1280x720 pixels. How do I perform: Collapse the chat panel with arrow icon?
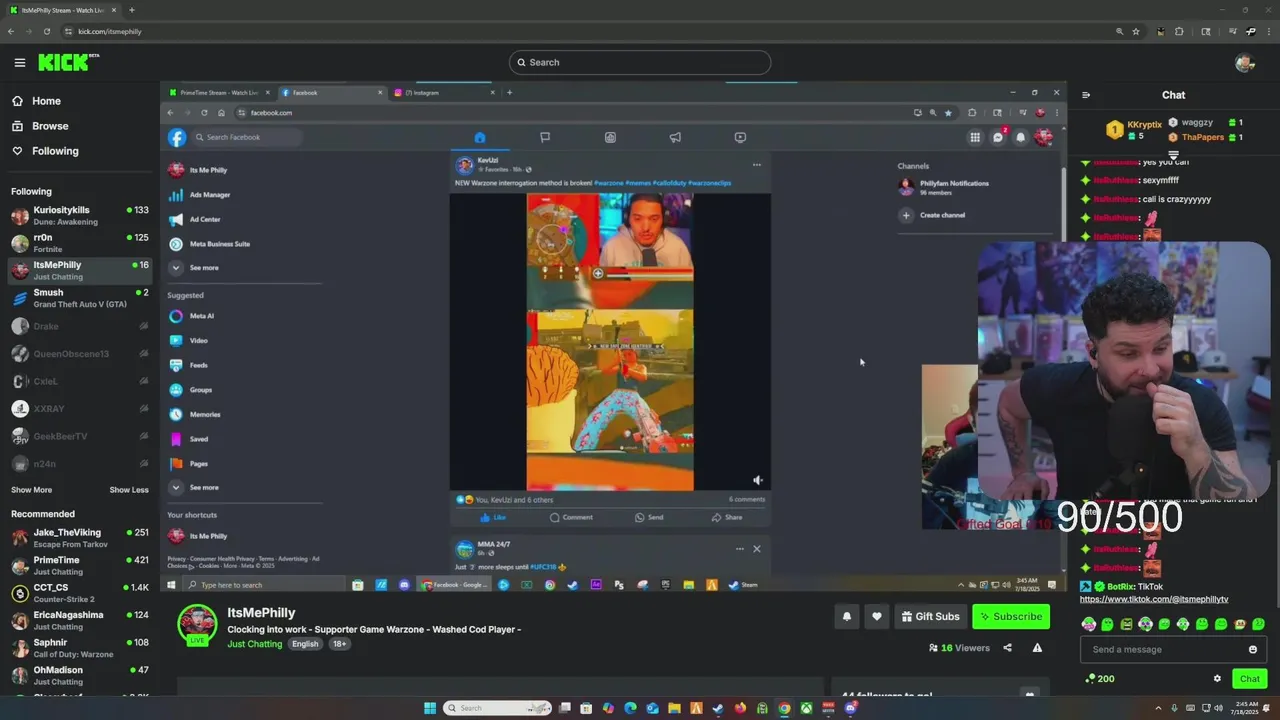coord(1086,95)
